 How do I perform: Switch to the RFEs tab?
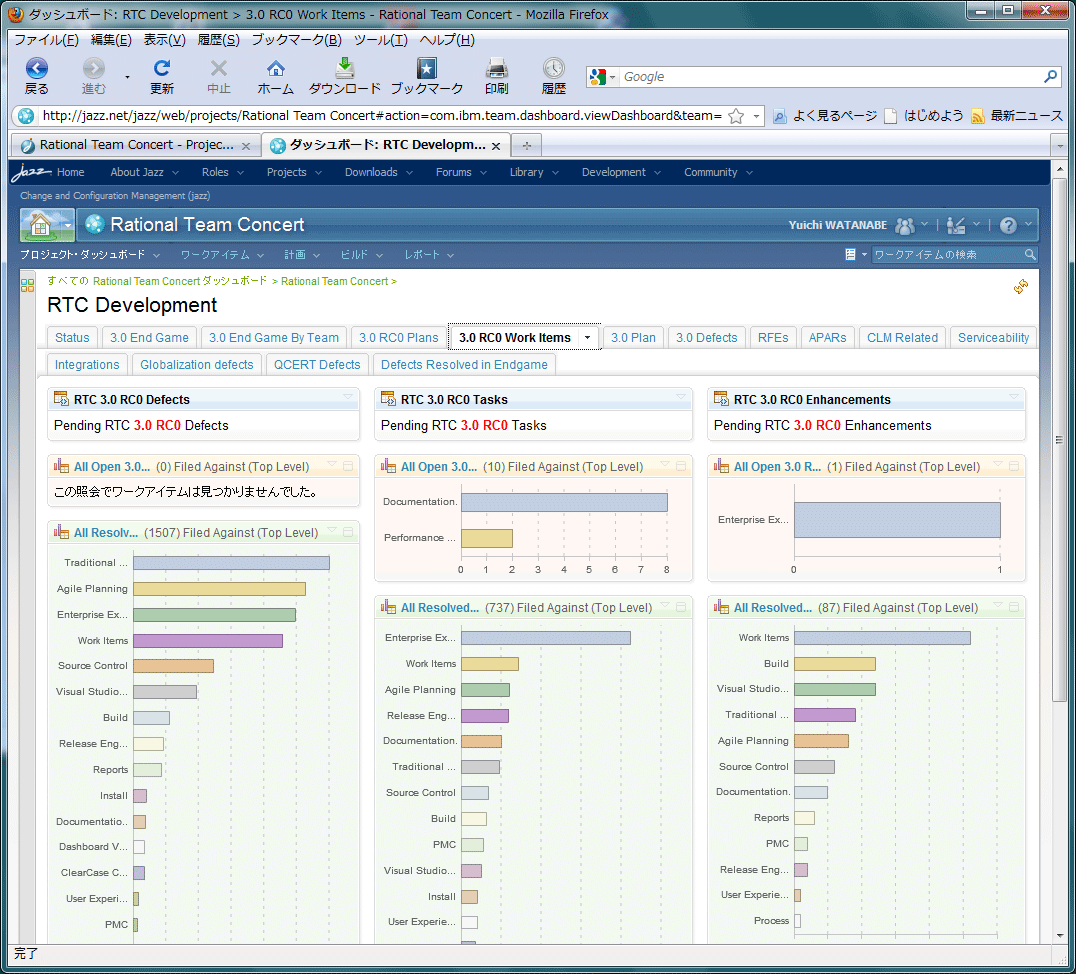tap(773, 338)
